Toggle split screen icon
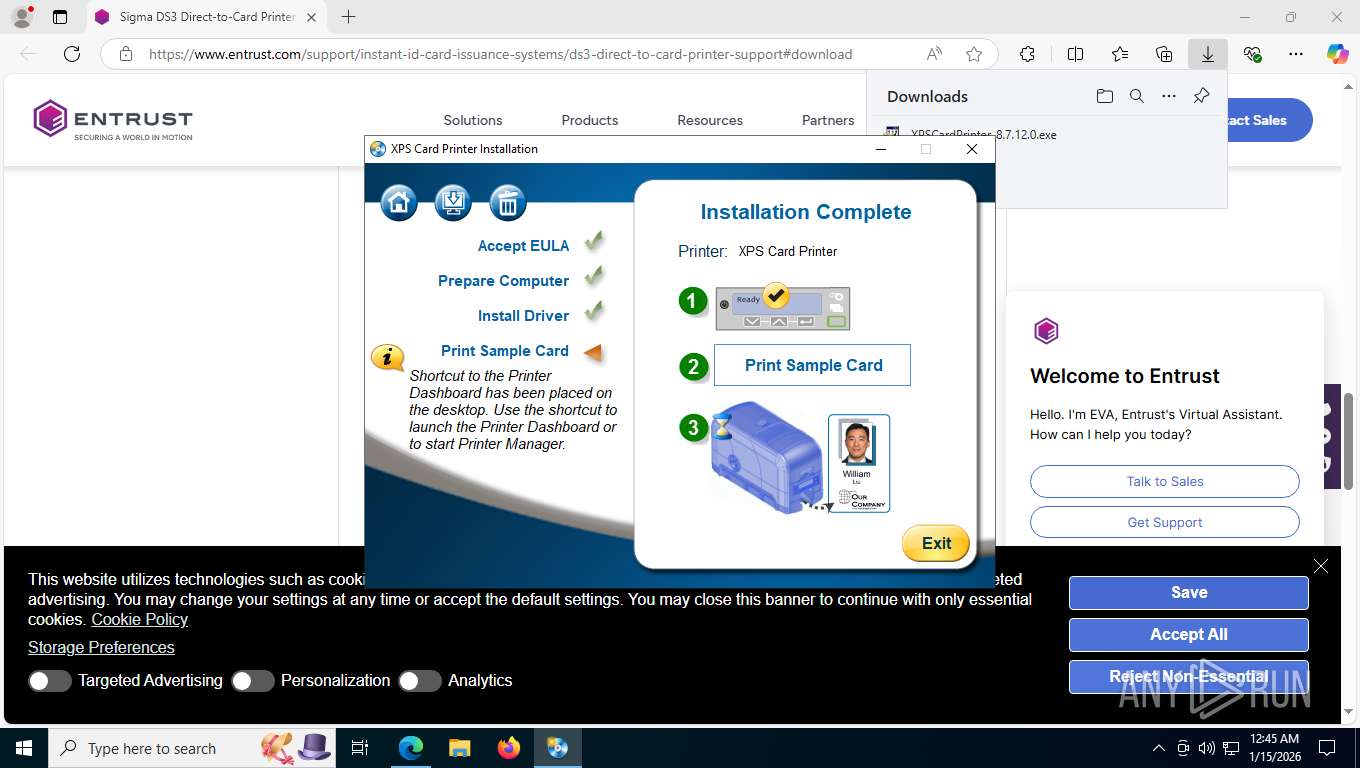 1075,54
